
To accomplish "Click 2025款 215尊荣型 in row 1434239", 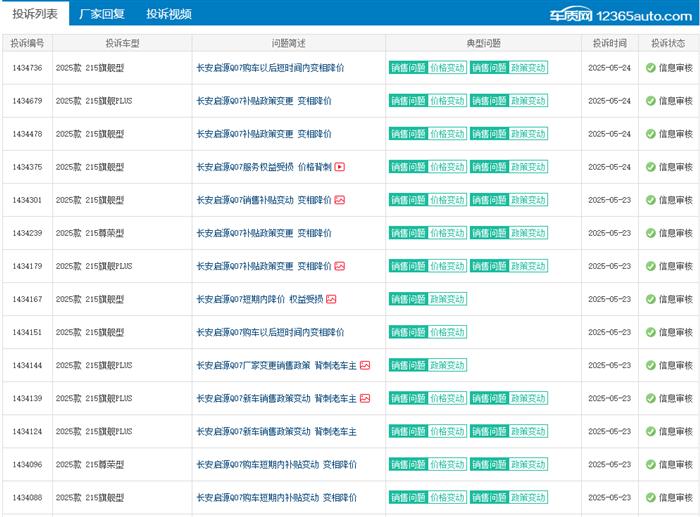I will tap(90, 233).
